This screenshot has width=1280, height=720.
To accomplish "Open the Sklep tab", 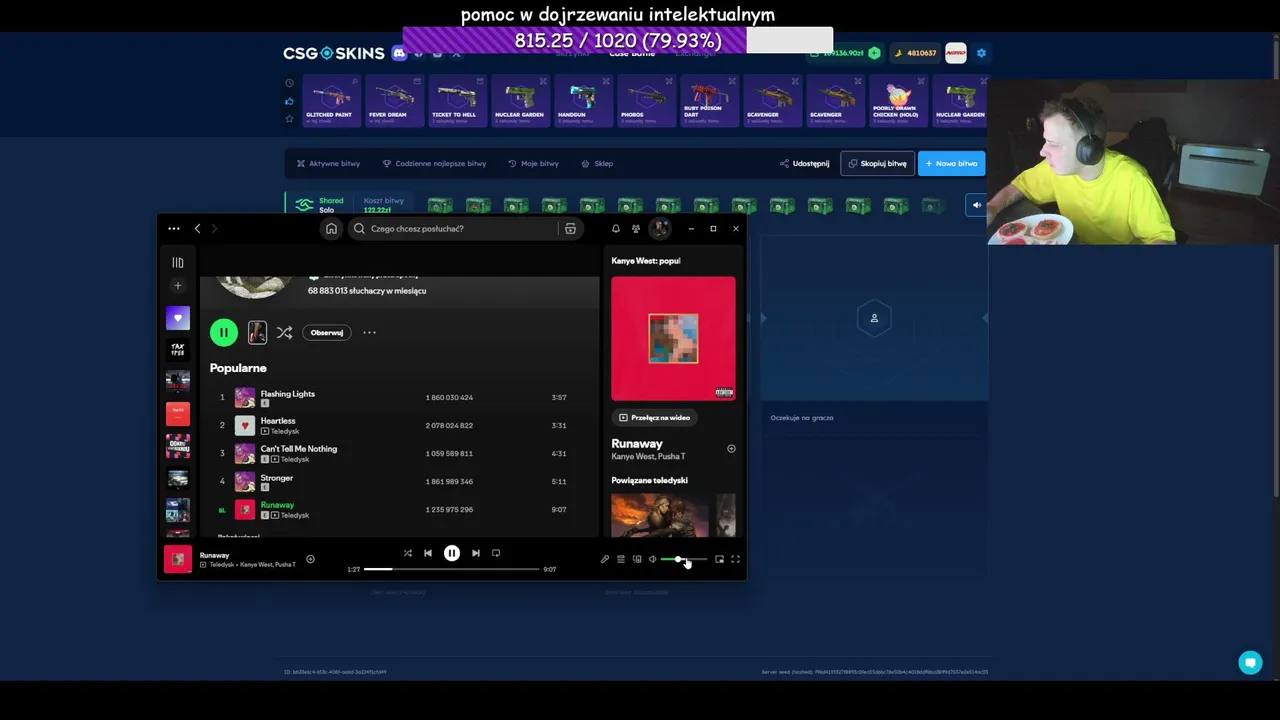I will 597,164.
